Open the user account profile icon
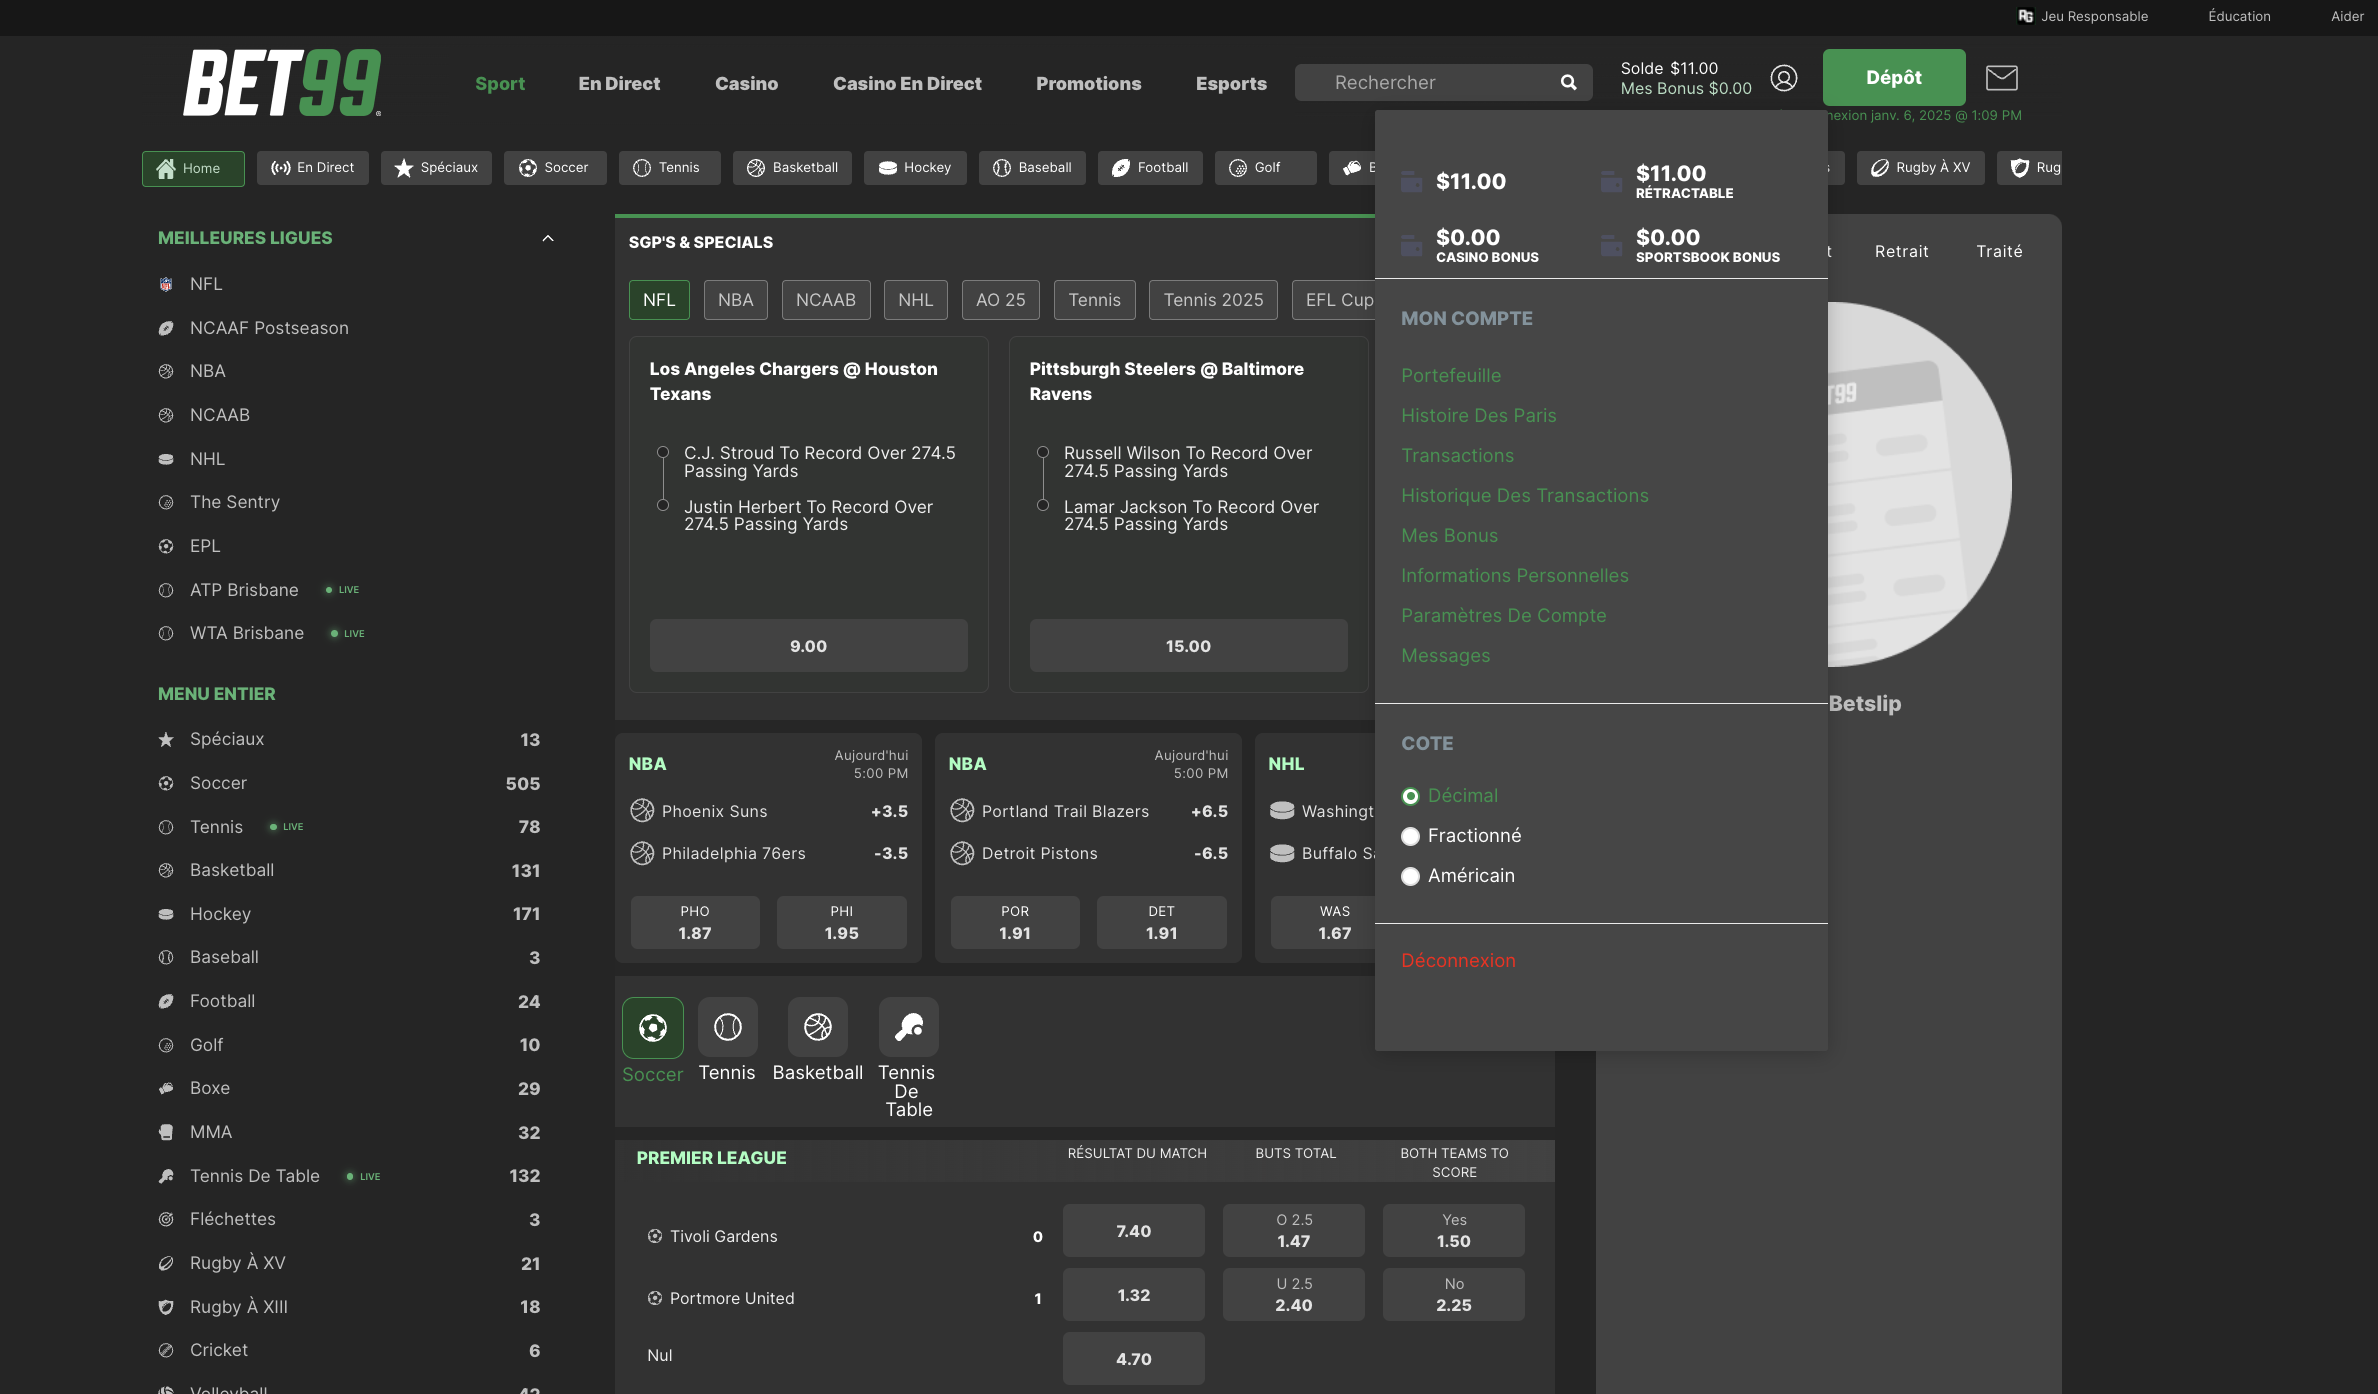 [x=1784, y=78]
